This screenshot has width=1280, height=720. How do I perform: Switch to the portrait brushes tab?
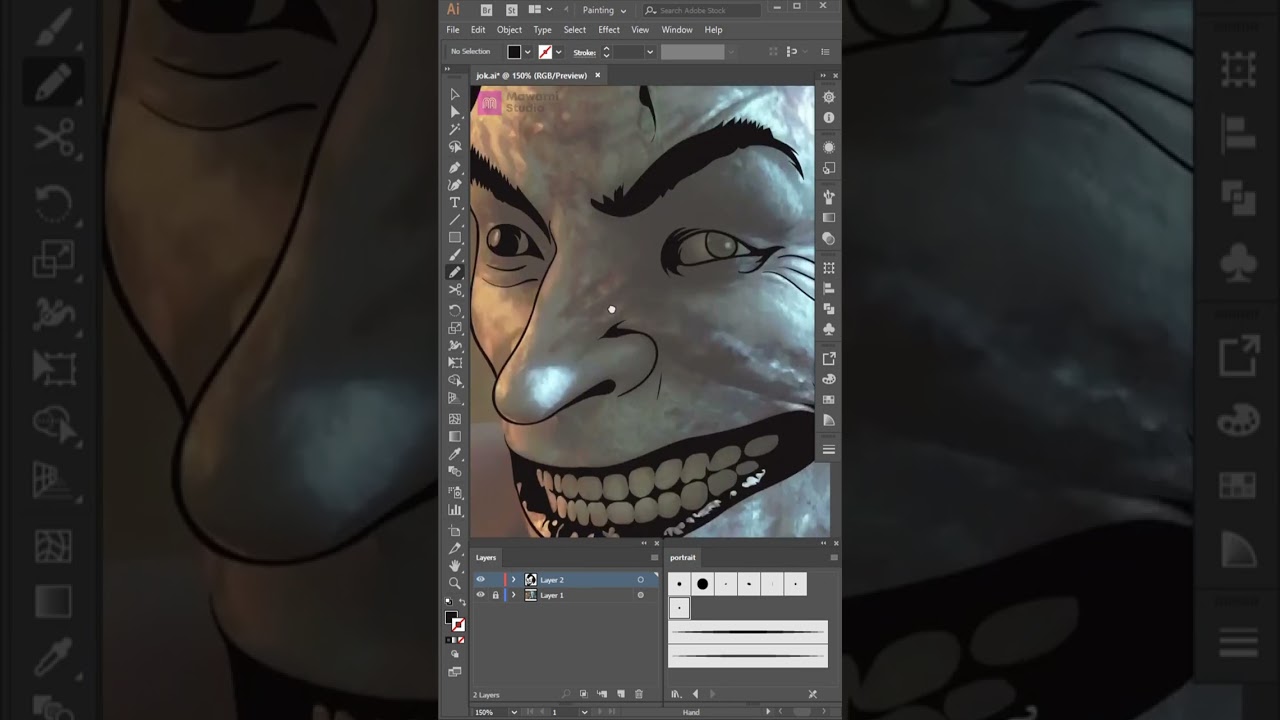[x=683, y=557]
